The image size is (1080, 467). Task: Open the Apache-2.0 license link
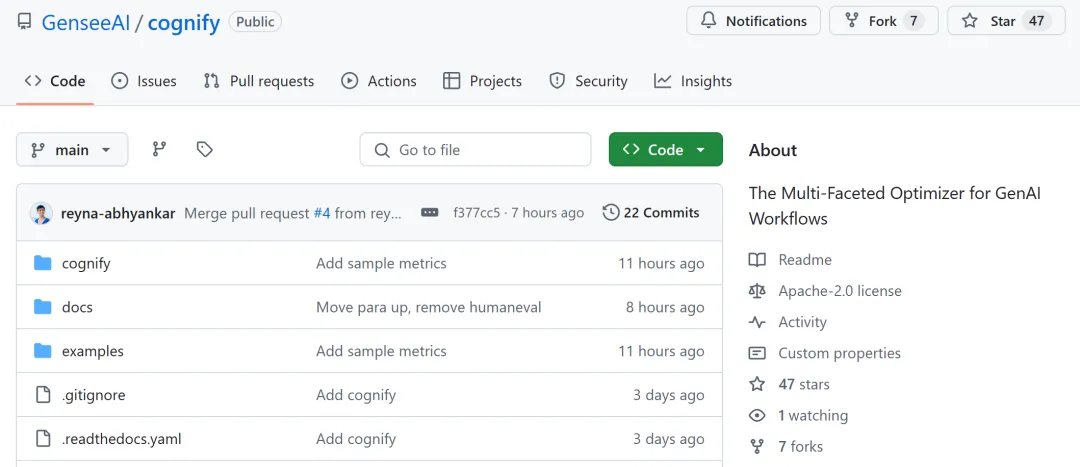(x=840, y=291)
